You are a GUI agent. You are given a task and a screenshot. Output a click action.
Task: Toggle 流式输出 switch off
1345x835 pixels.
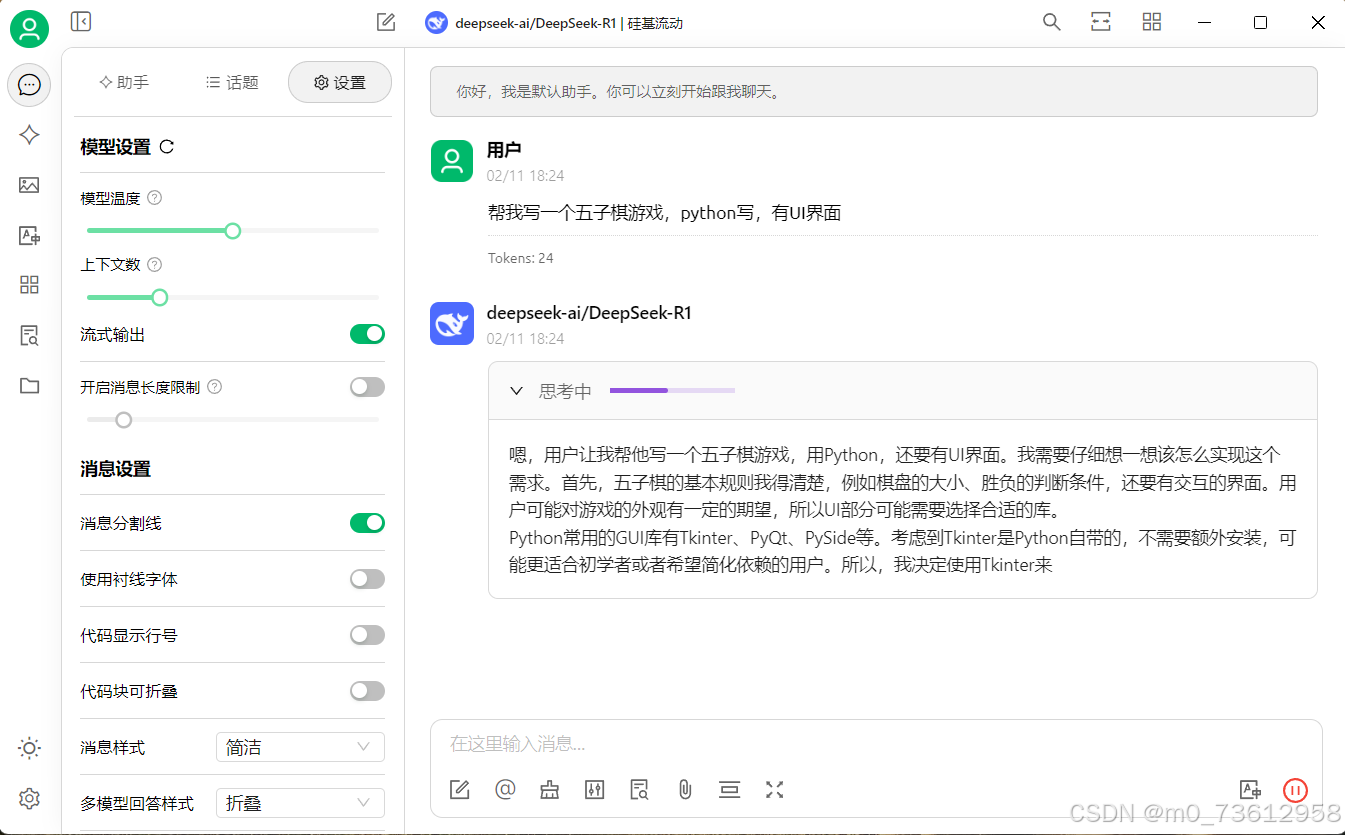[x=367, y=334]
